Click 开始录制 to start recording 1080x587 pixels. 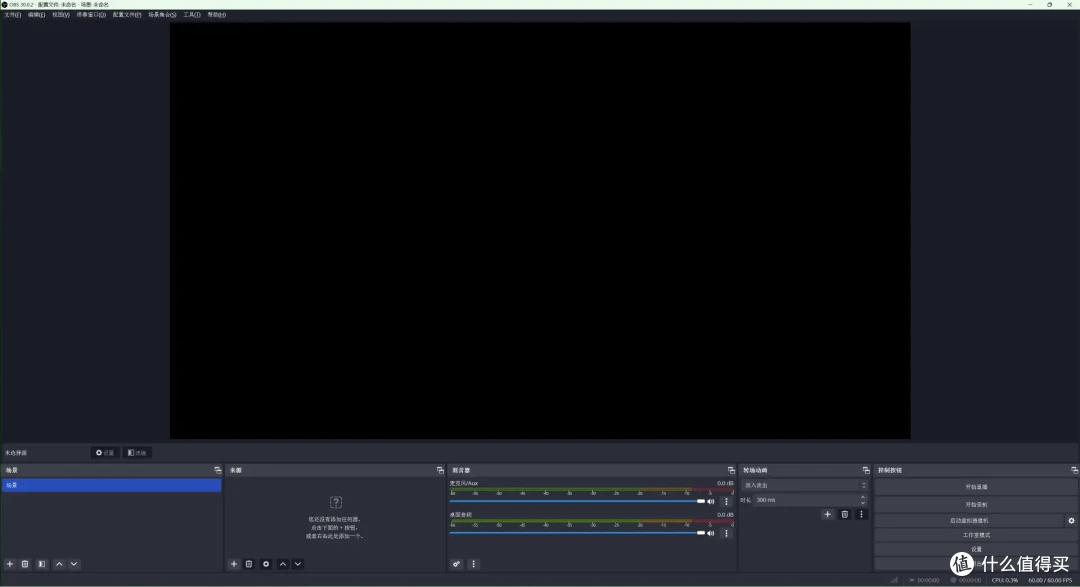tap(976, 504)
